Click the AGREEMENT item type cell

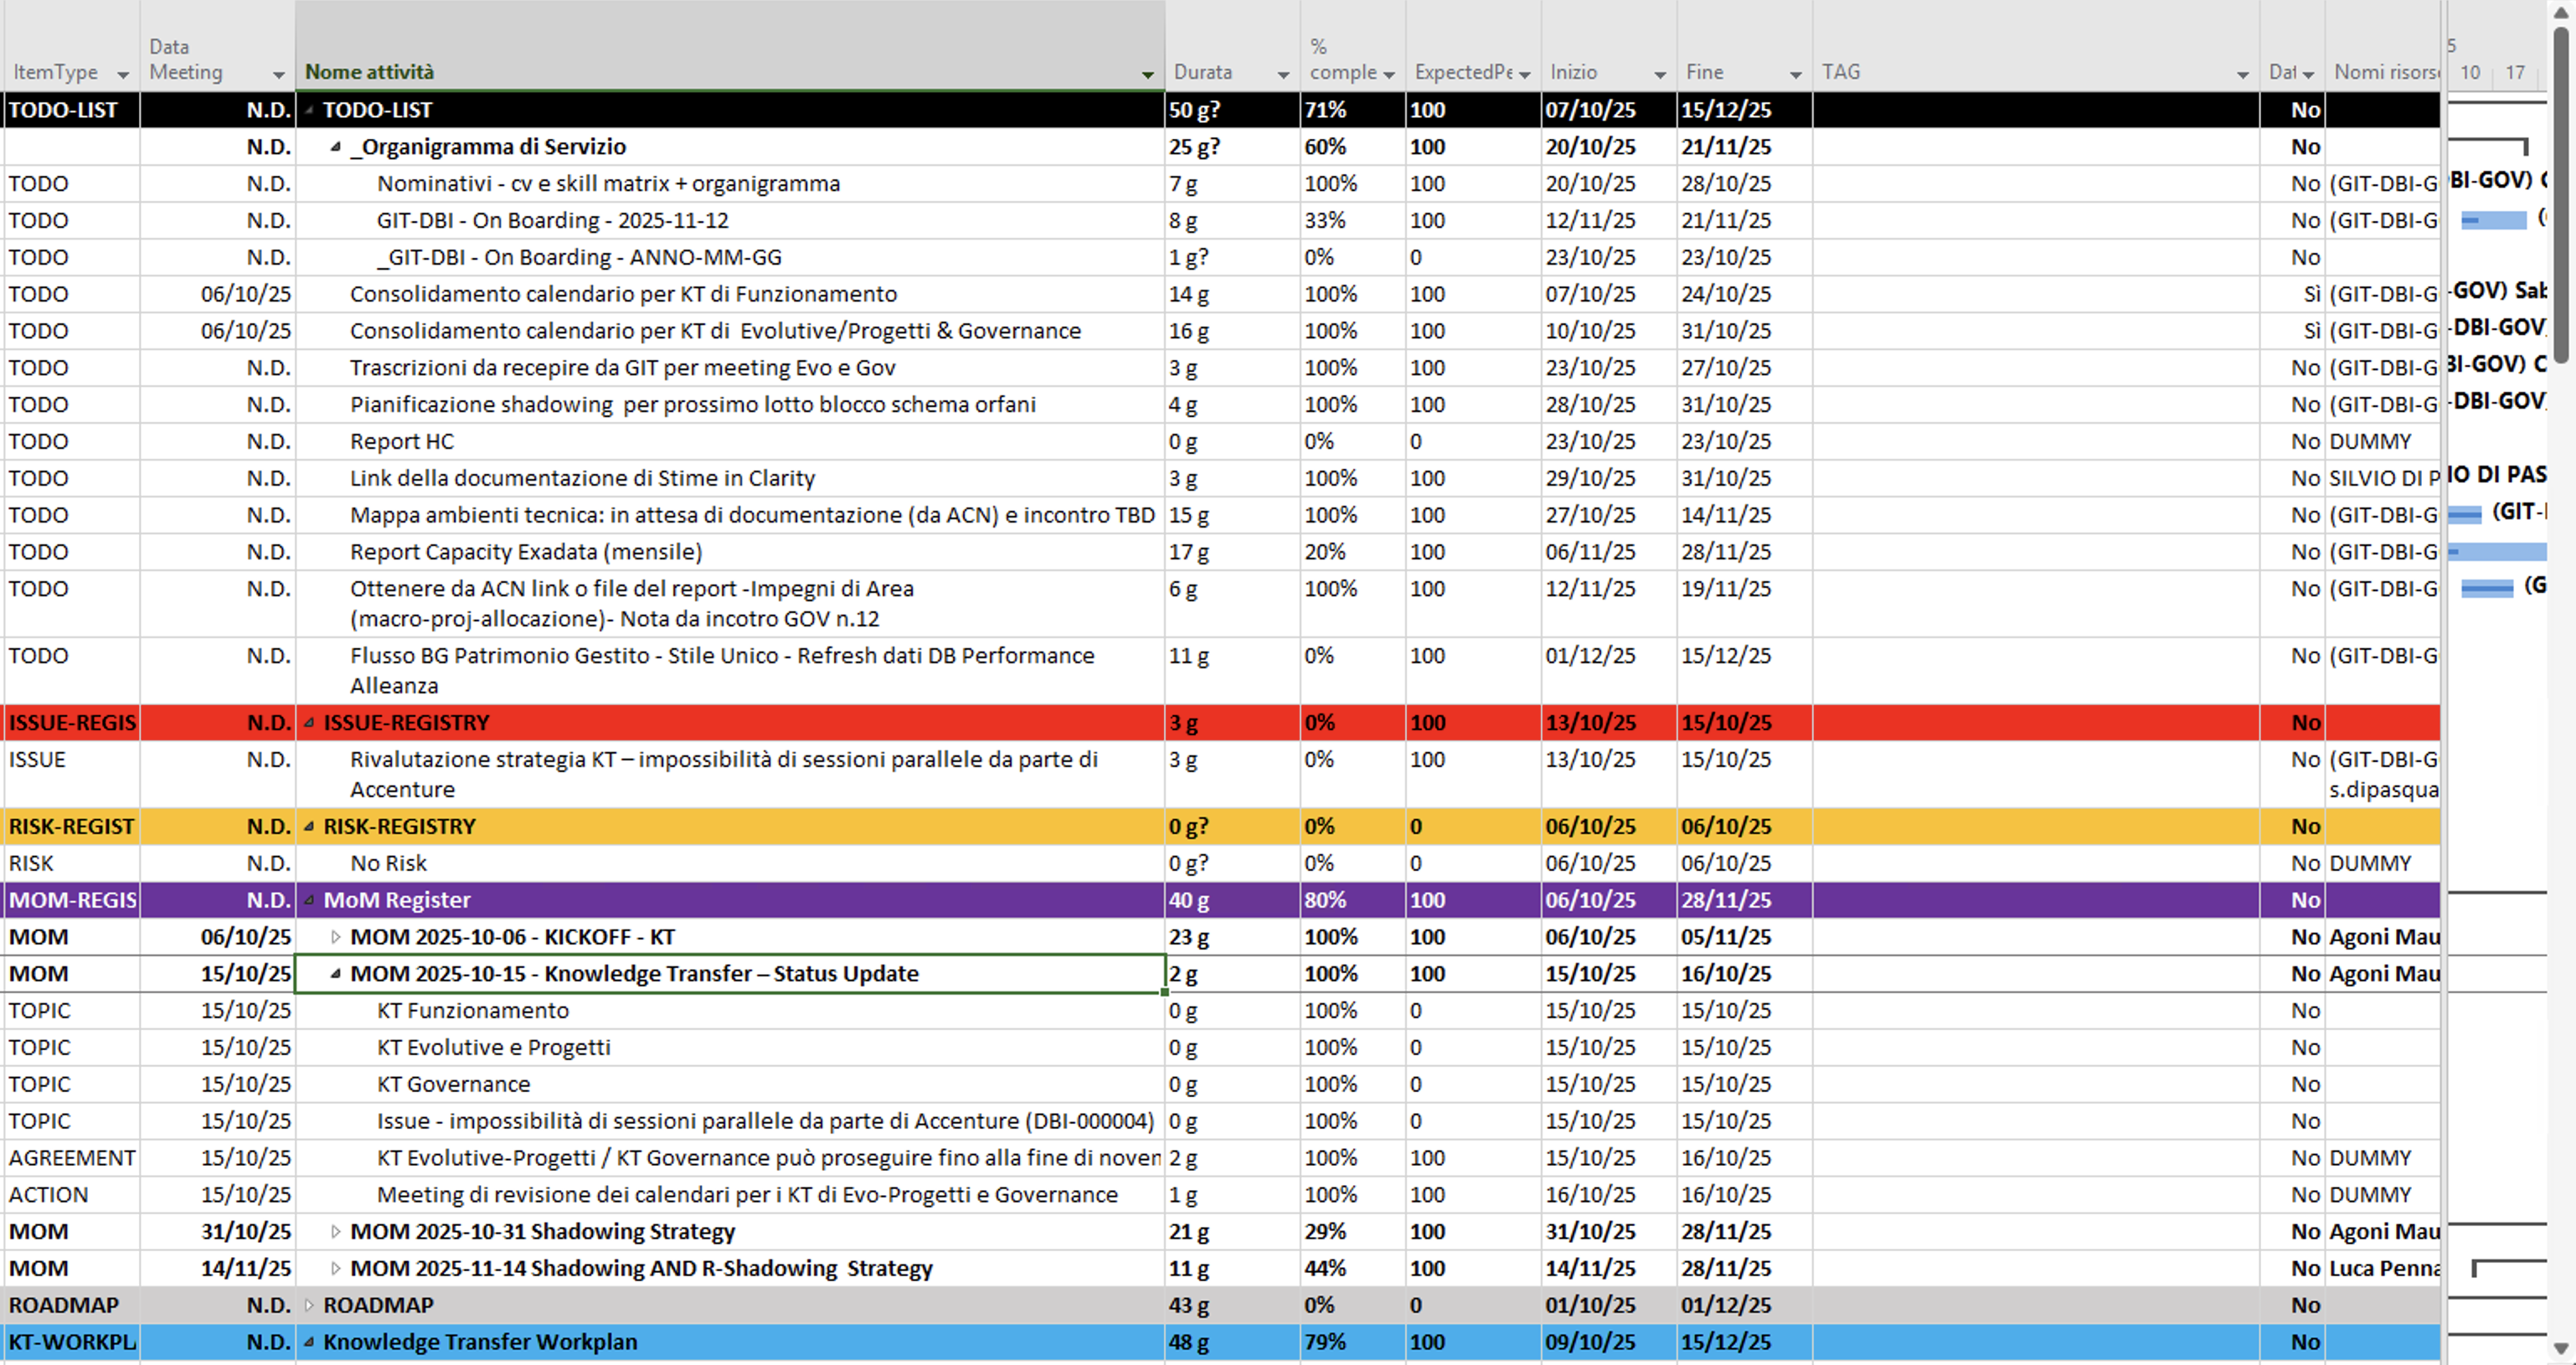[71, 1158]
